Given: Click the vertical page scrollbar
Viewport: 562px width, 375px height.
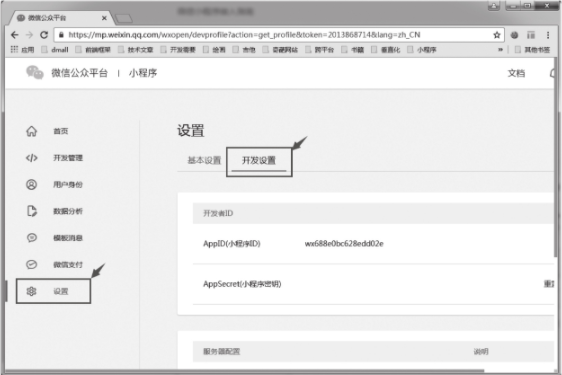Looking at the screenshot, I should [x=556, y=157].
